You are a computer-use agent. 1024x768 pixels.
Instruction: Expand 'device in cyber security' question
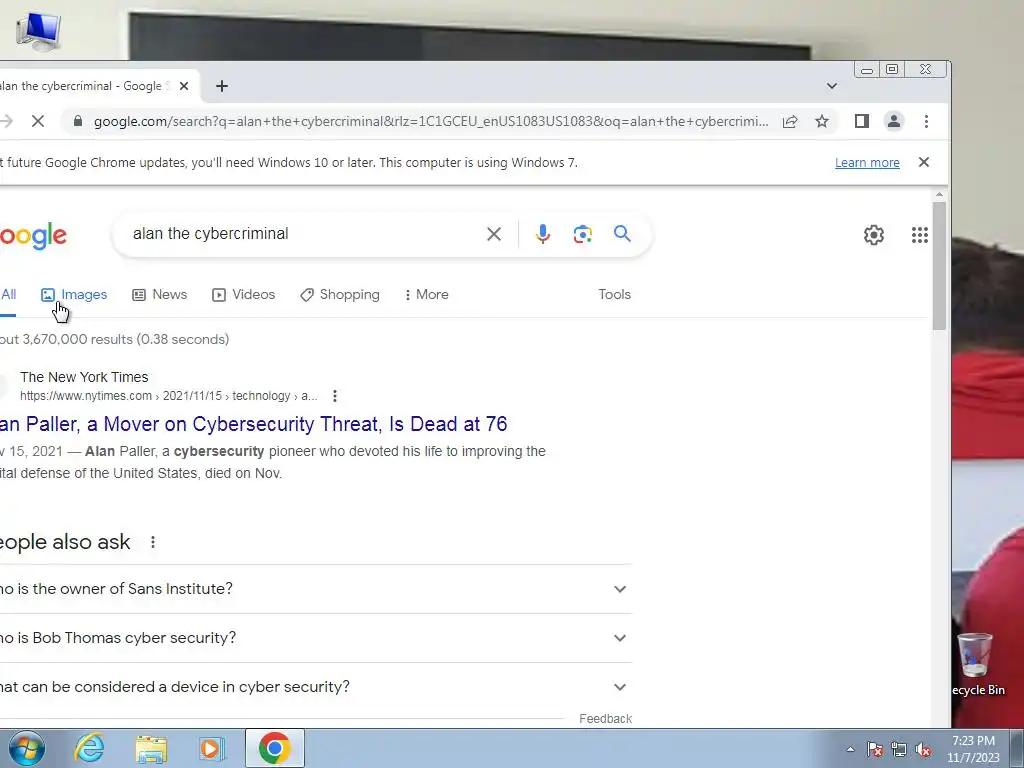(315, 687)
